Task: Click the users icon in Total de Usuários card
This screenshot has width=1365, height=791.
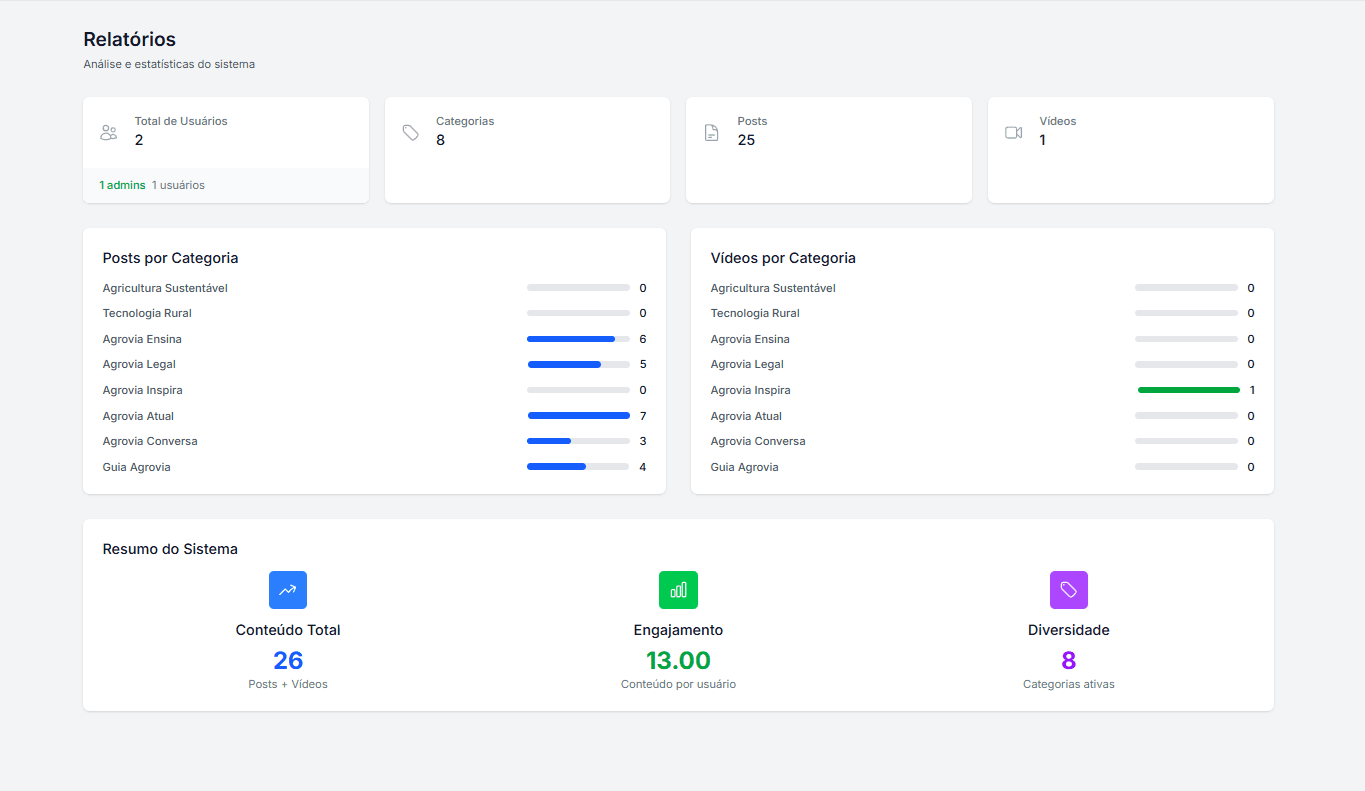Action: point(109,132)
